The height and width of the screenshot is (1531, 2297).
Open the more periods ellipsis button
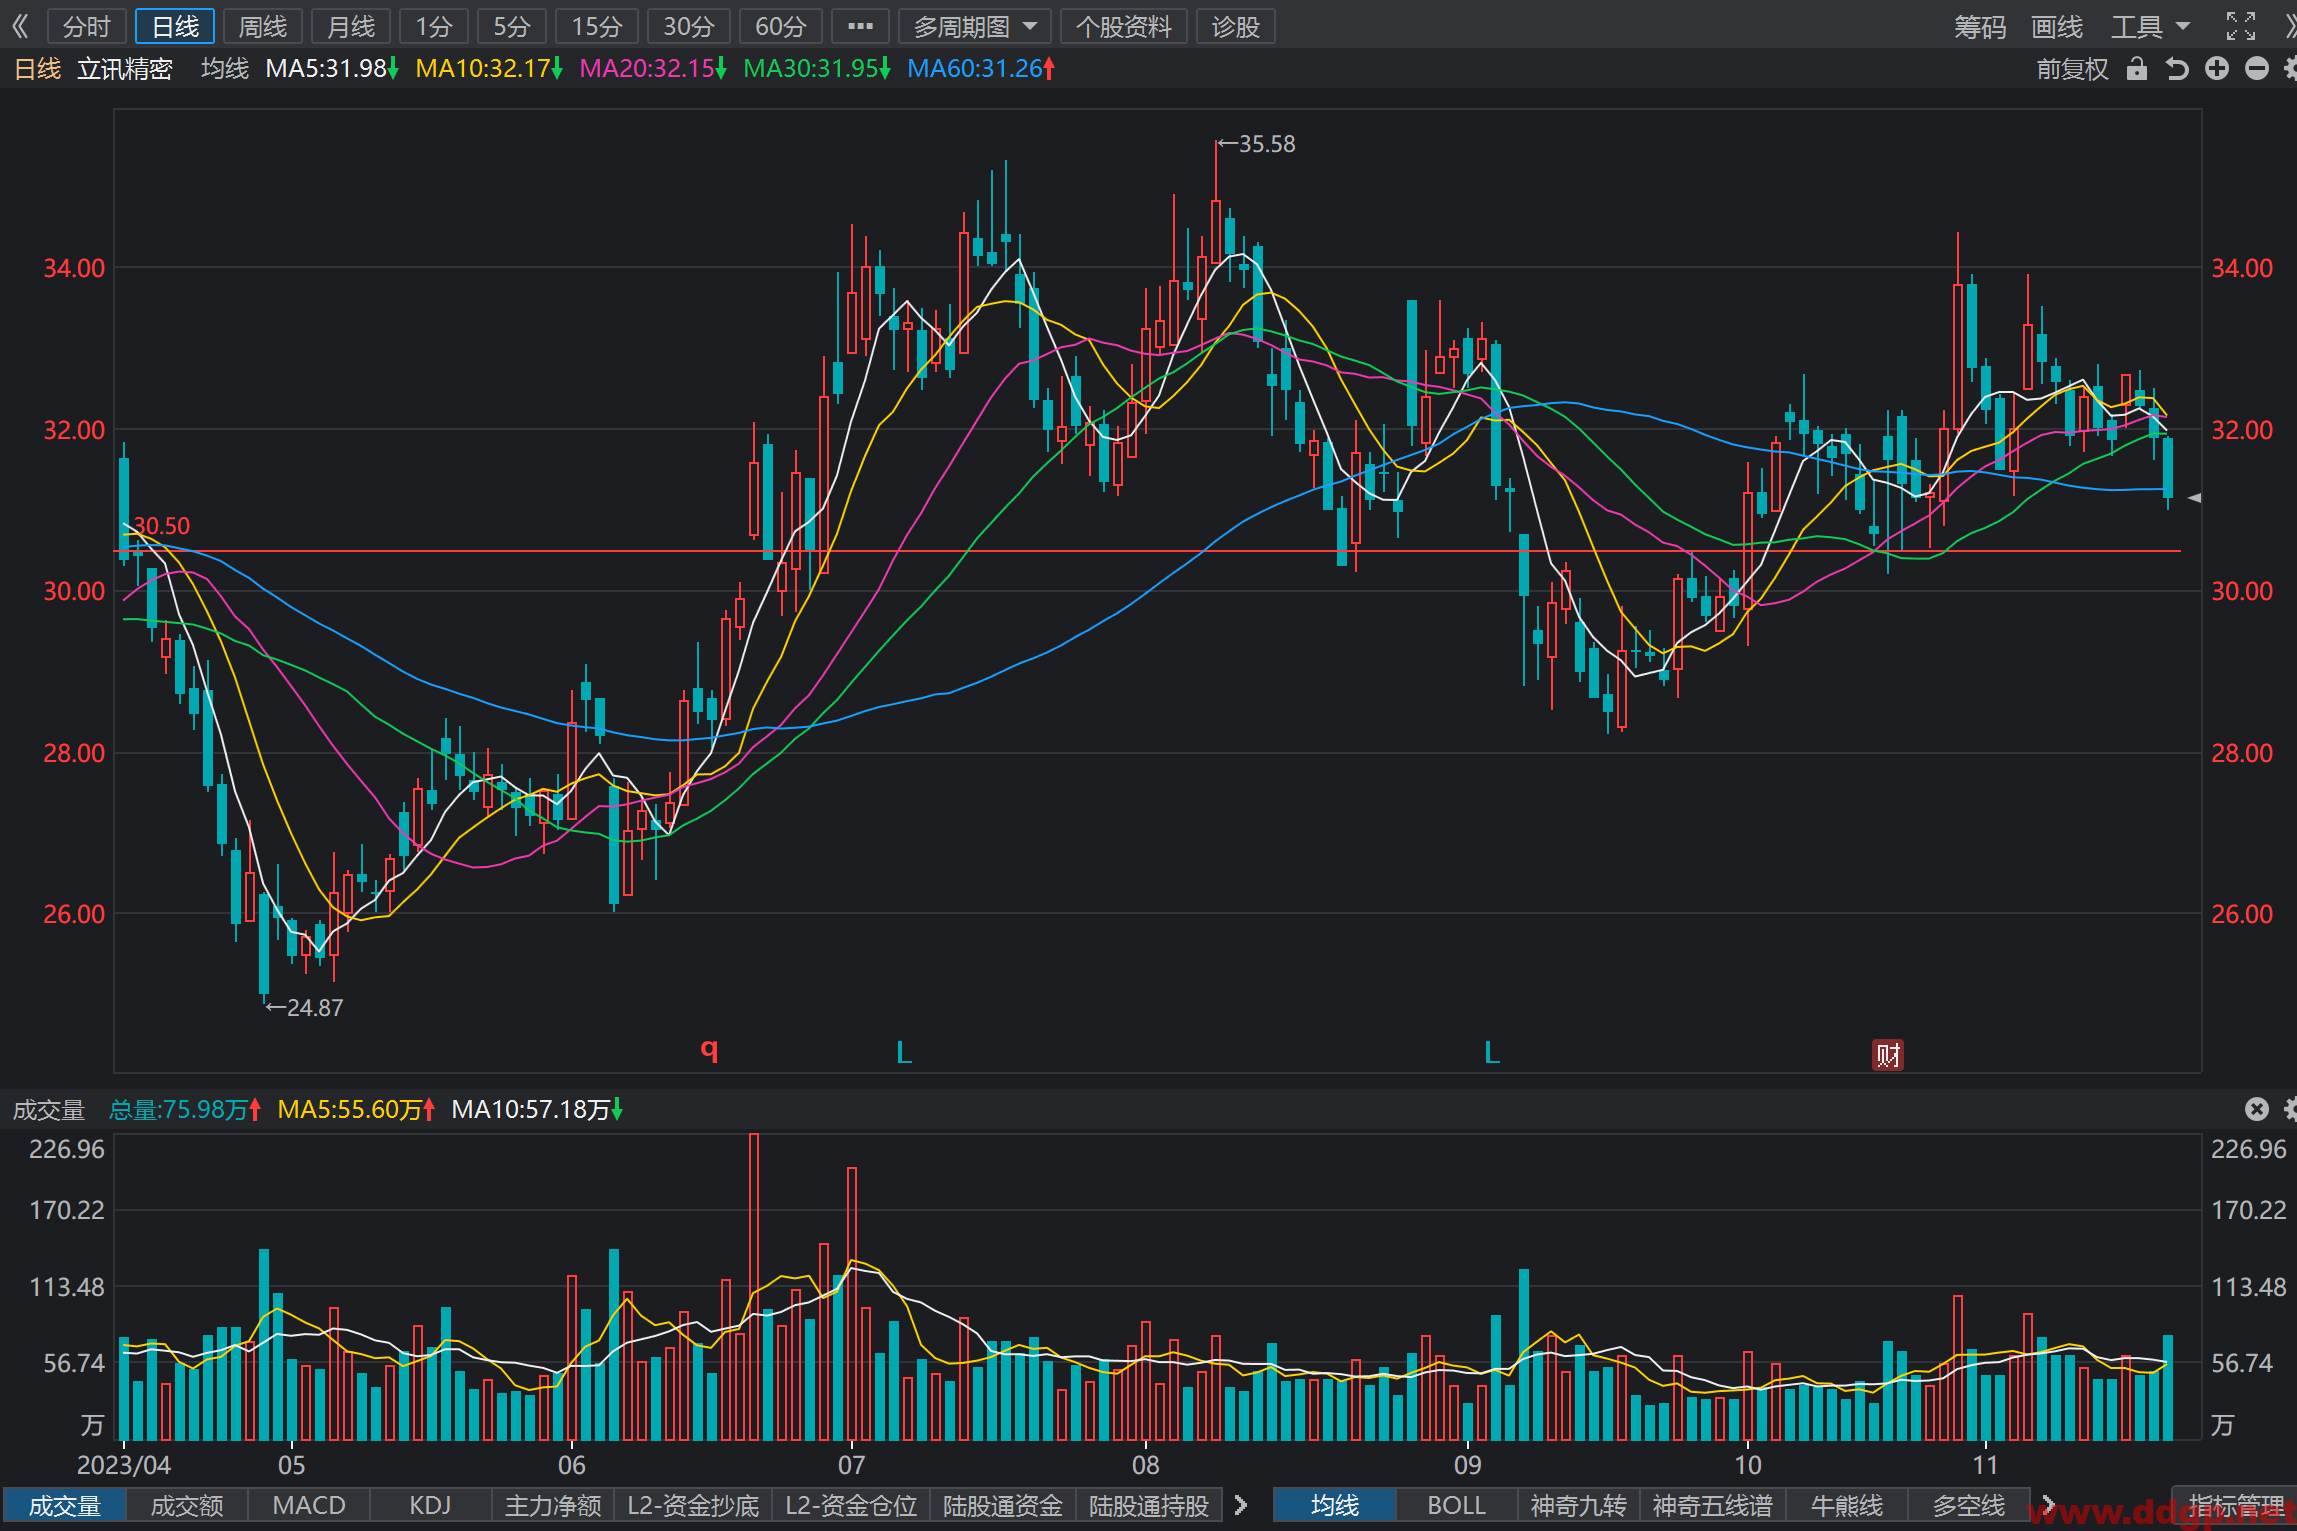pyautogui.click(x=860, y=26)
